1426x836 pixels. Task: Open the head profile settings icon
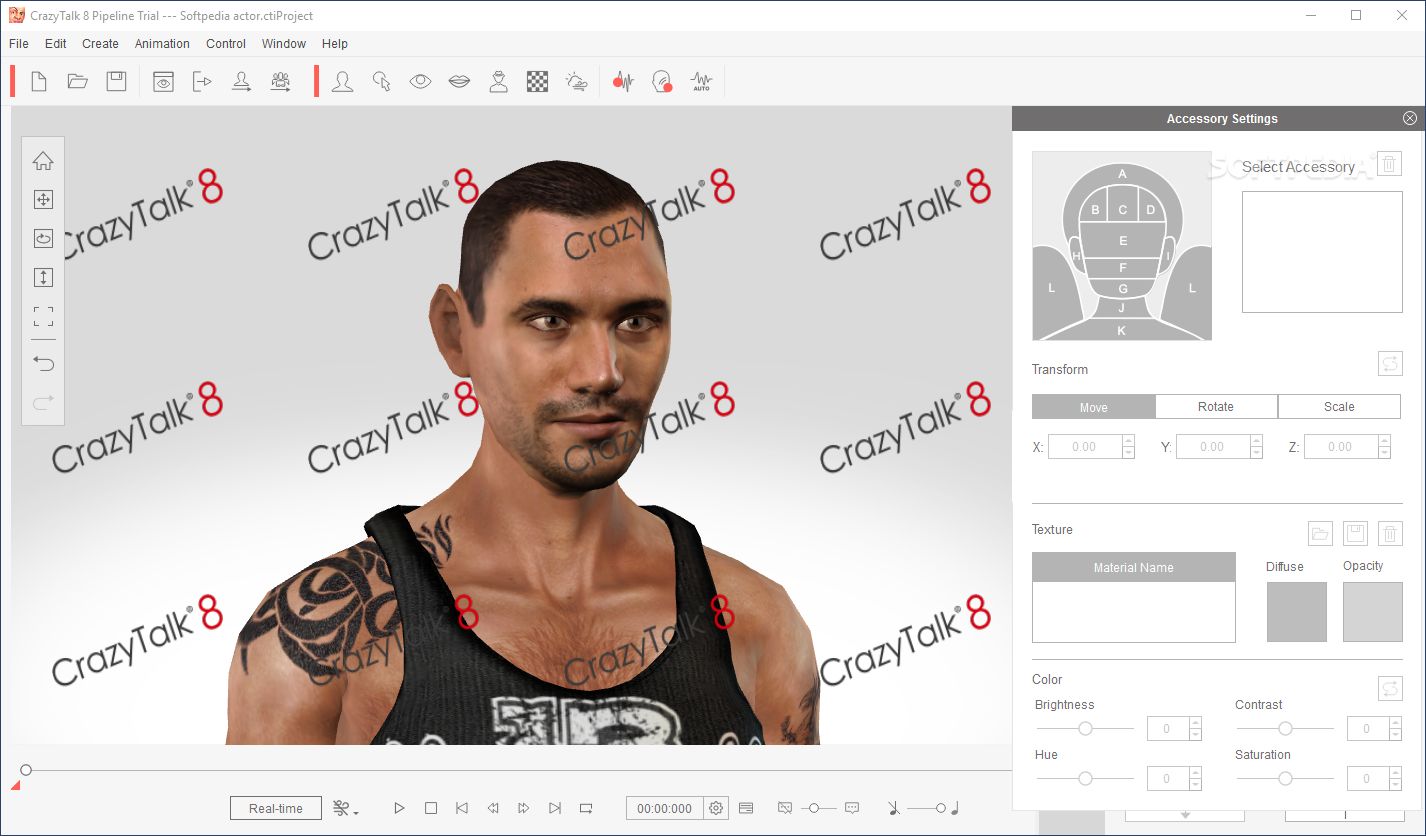[x=342, y=82]
